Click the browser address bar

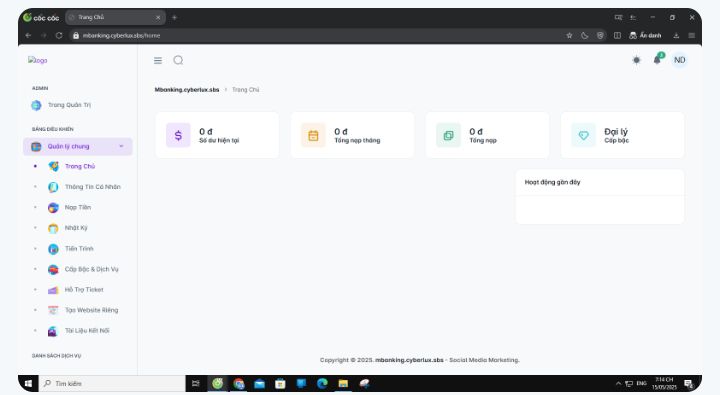(x=317, y=35)
